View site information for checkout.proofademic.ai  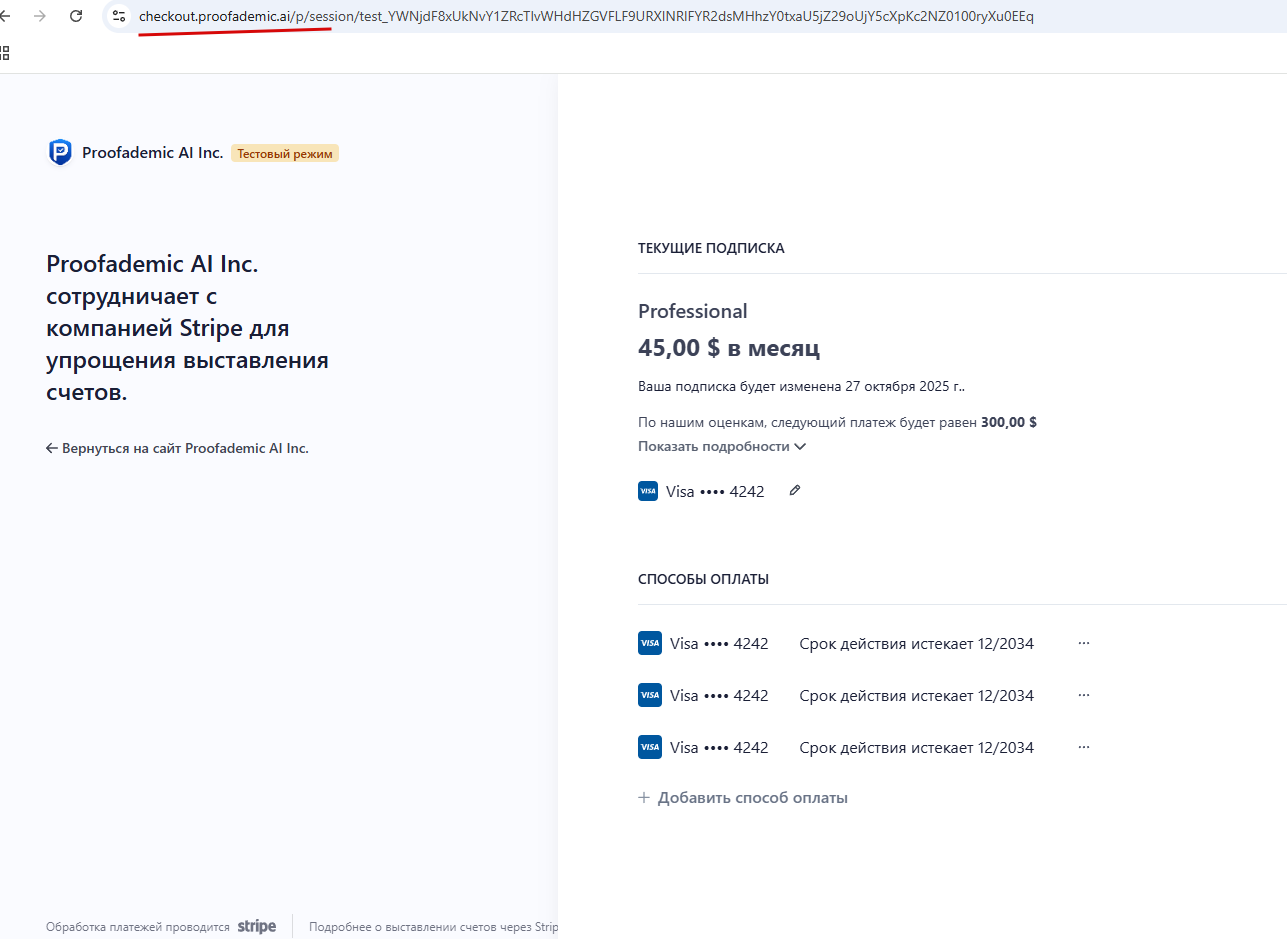pyautogui.click(x=119, y=16)
